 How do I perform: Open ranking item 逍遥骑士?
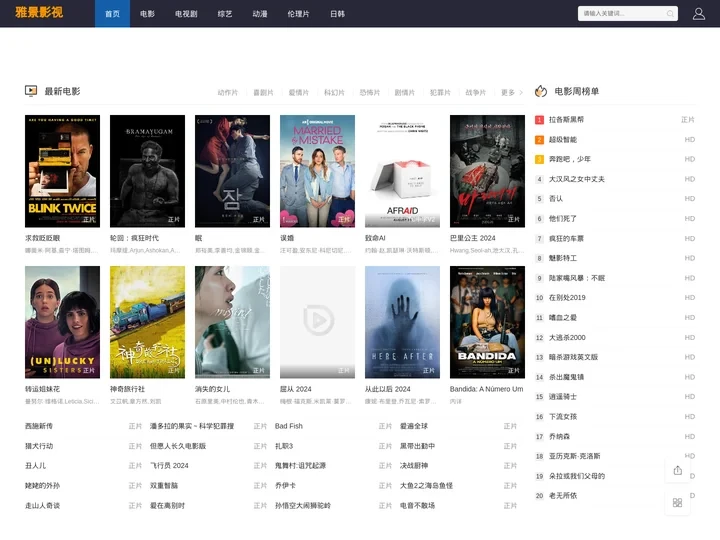(x=563, y=396)
